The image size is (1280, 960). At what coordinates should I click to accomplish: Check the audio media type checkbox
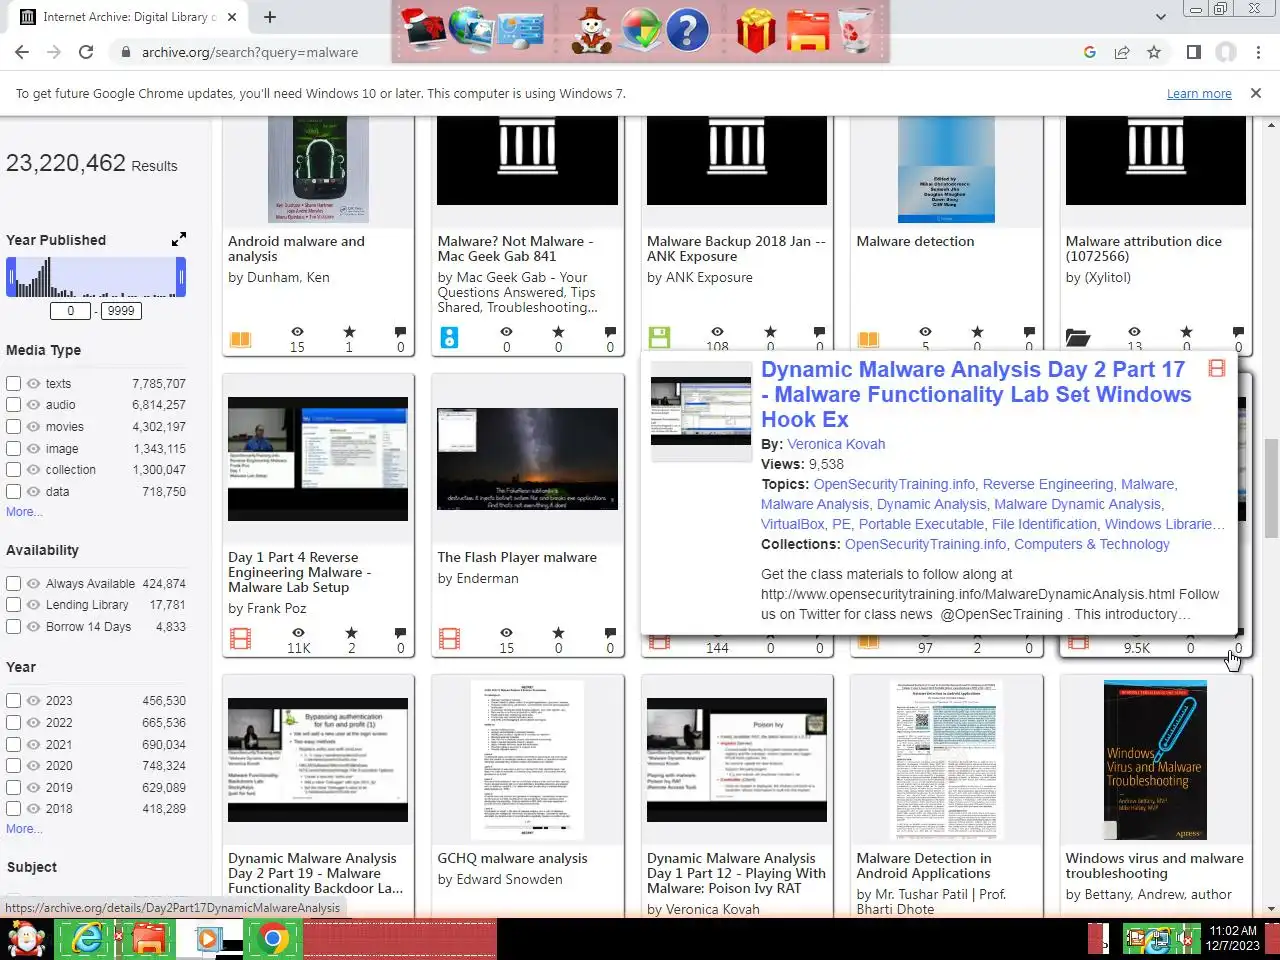tap(13, 405)
